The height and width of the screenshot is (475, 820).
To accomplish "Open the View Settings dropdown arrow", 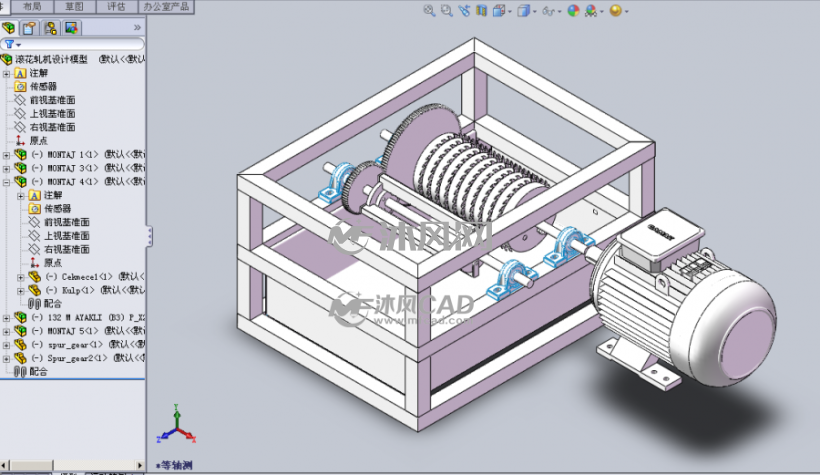I will click(x=627, y=12).
